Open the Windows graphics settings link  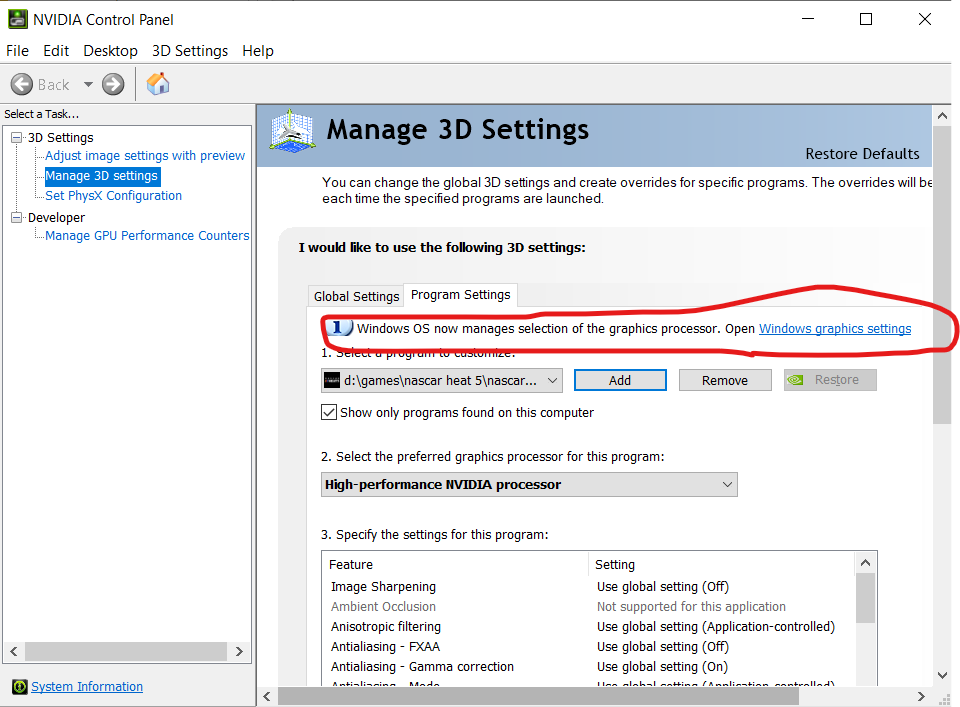tap(835, 329)
